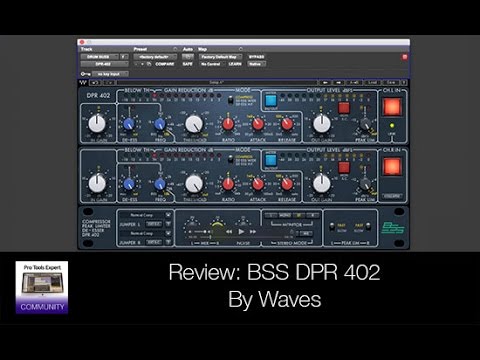Click channel R PEAK LIM knob
This screenshot has height=360, width=480.
(365, 184)
